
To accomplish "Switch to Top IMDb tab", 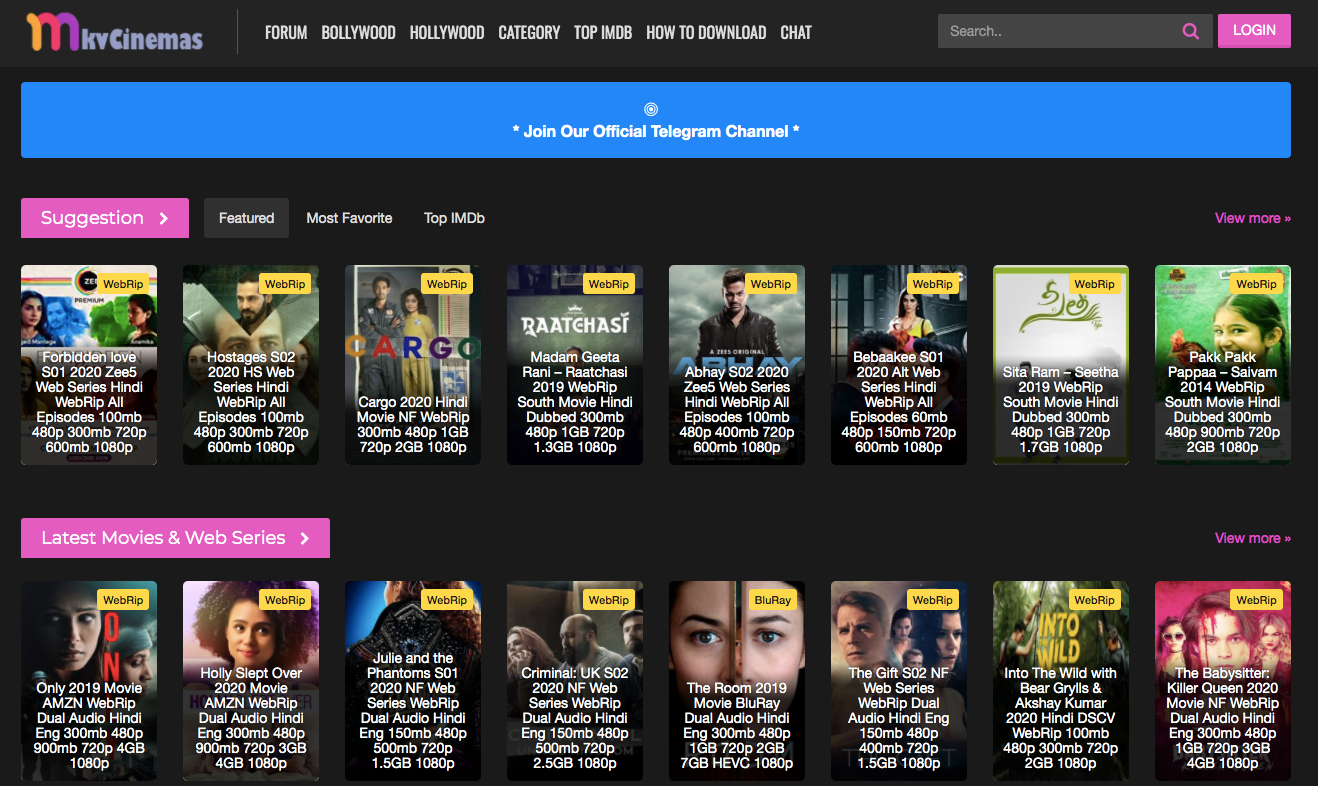I will (454, 218).
